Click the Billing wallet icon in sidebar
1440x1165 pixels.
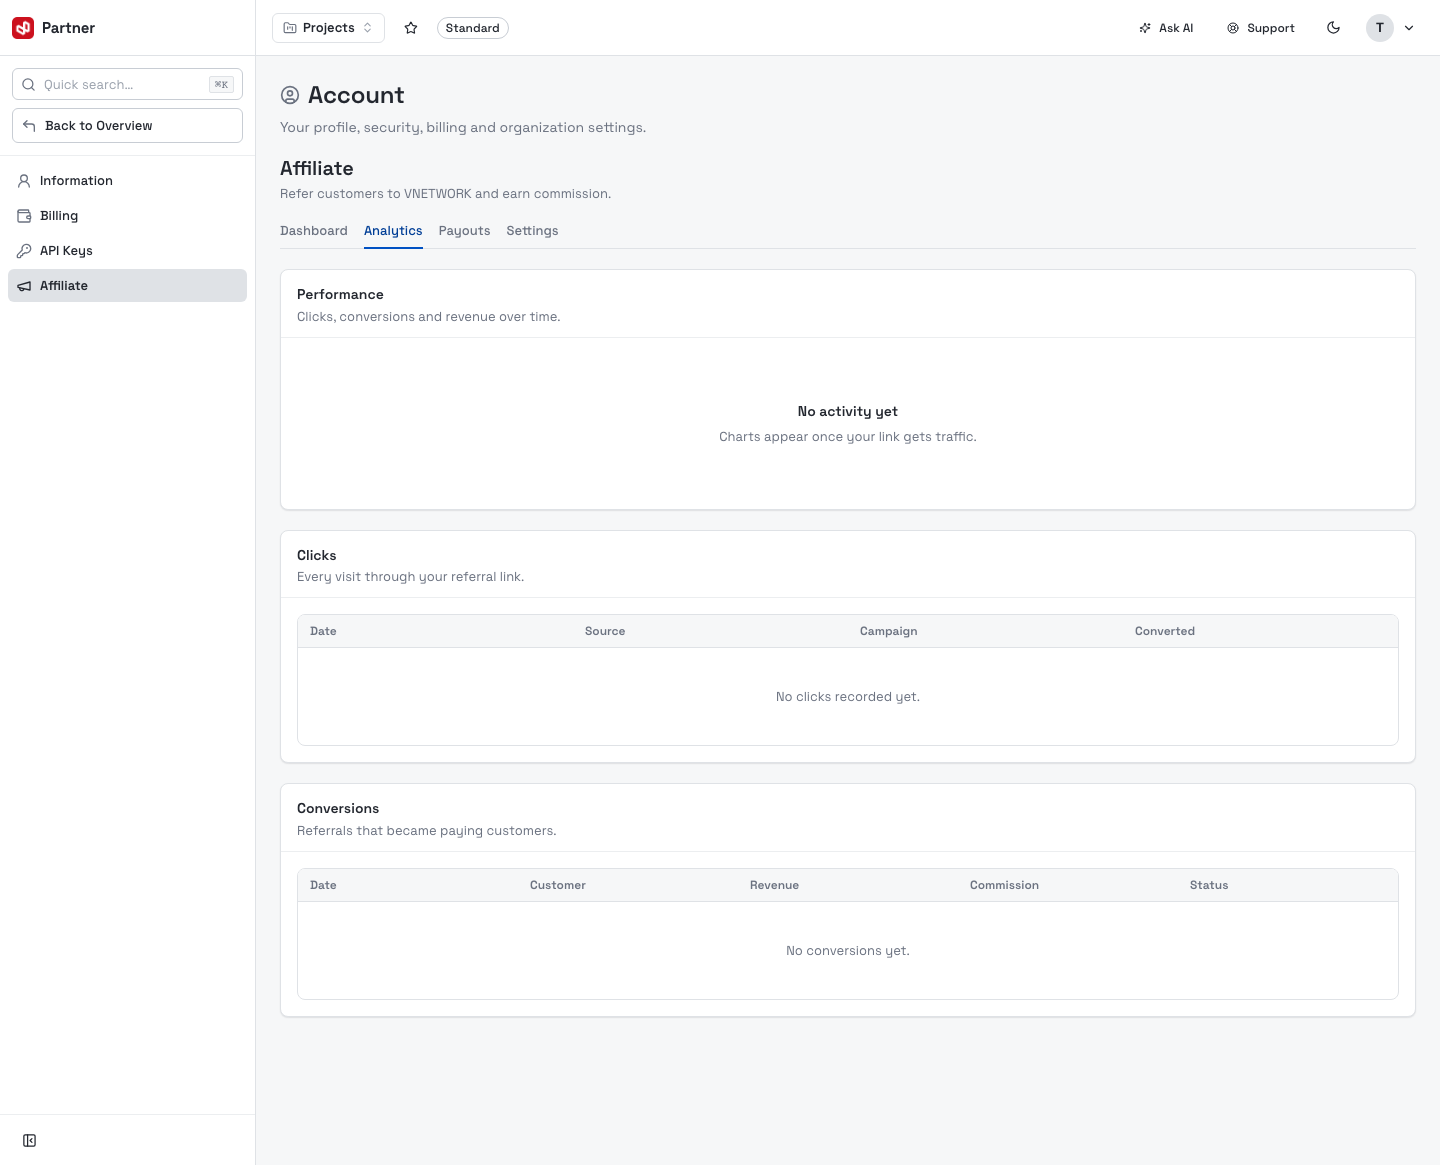pos(24,216)
